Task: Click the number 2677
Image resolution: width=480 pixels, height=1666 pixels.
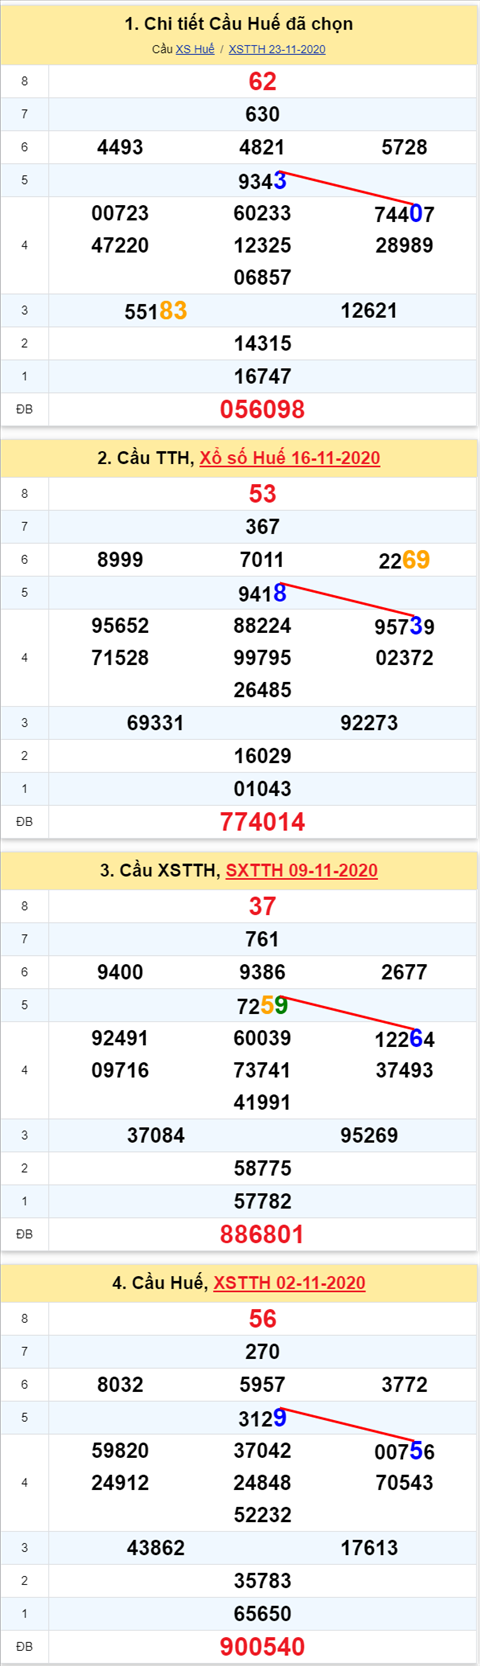Action: tap(404, 972)
